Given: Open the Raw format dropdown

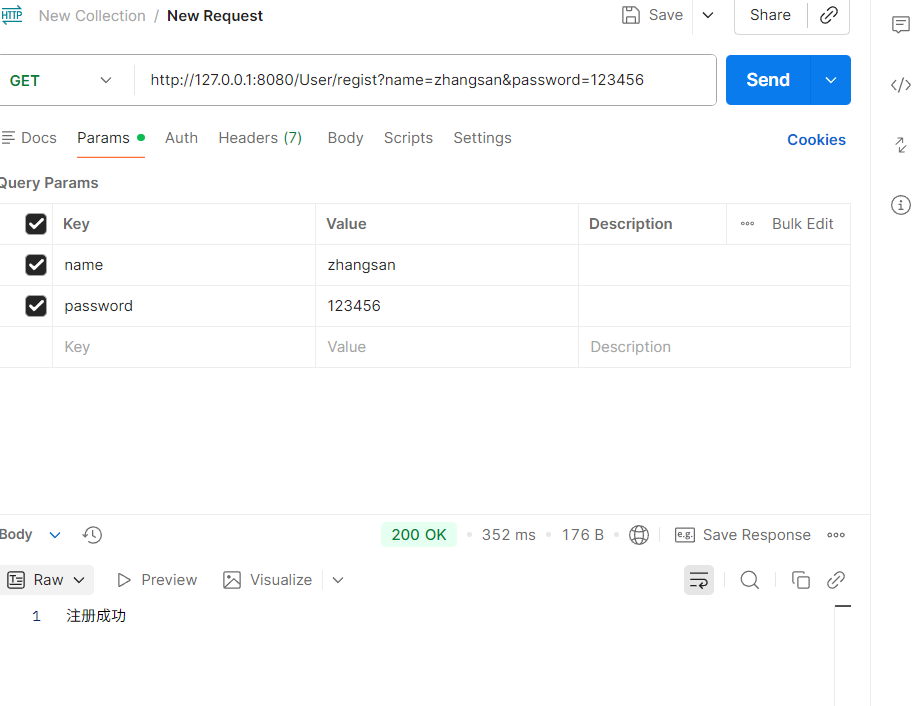Looking at the screenshot, I should click(x=47, y=580).
